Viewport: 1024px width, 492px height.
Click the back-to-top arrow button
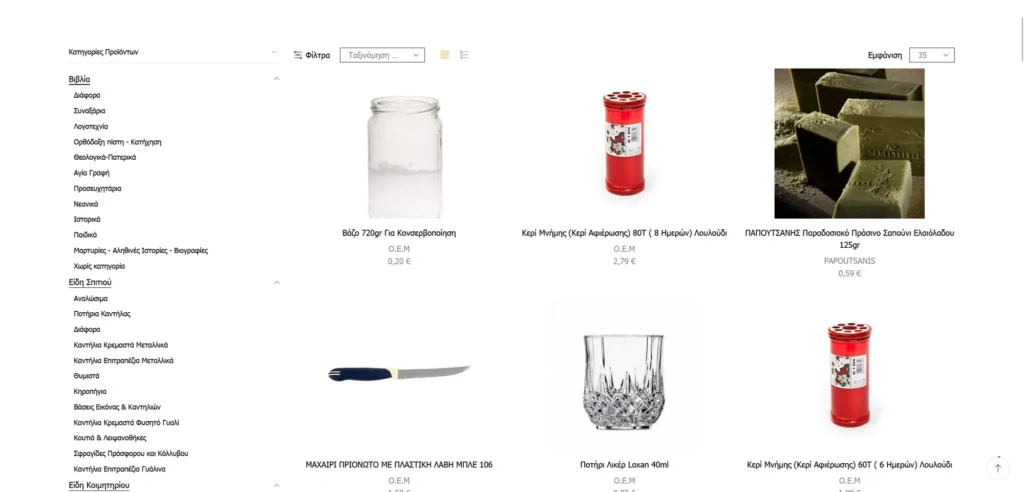997,468
